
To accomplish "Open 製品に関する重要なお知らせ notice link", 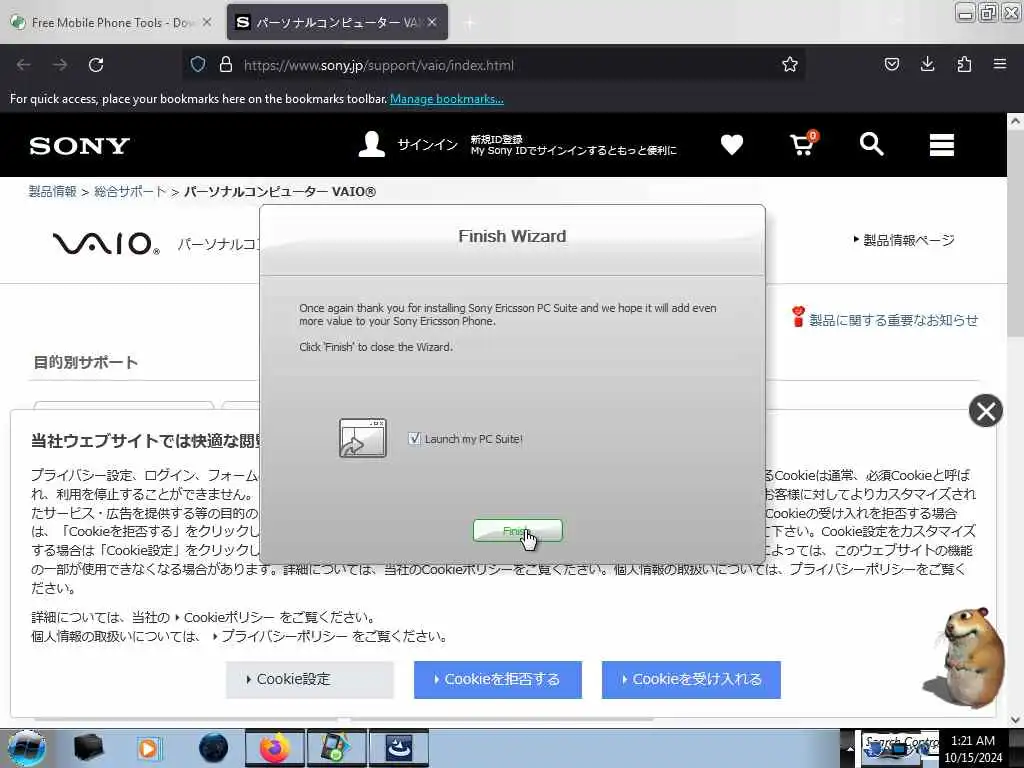I will (x=893, y=320).
